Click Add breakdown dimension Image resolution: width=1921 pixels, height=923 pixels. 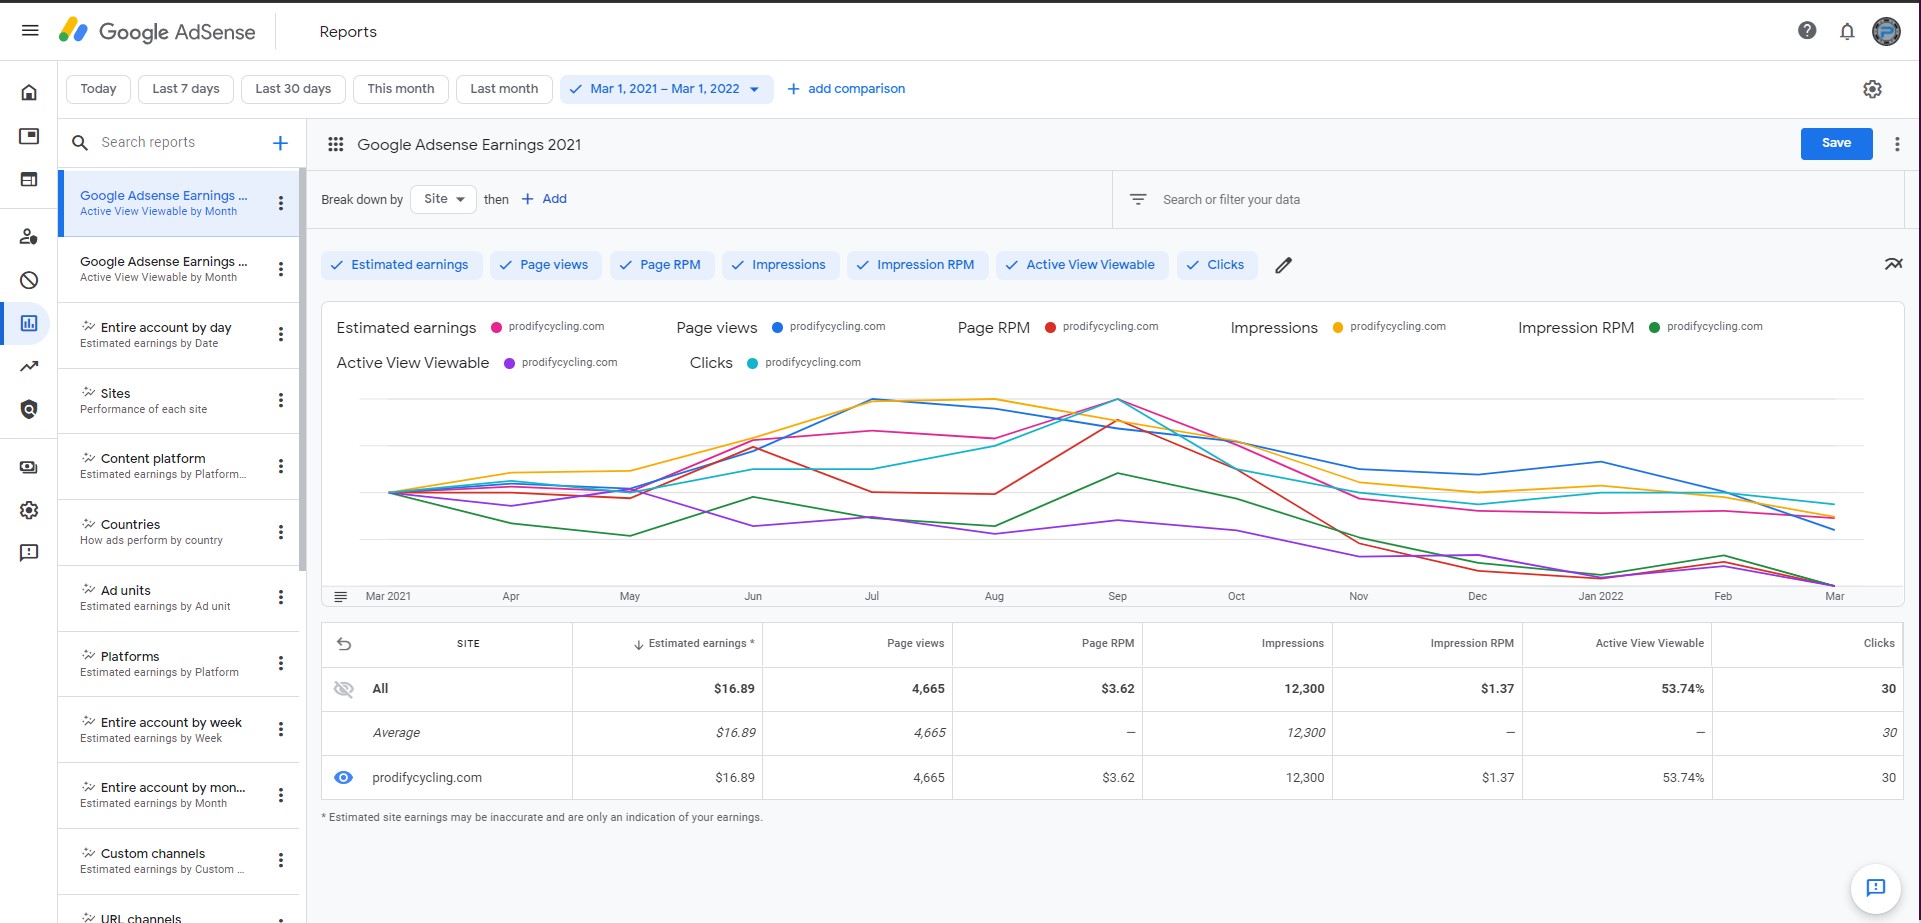point(544,199)
